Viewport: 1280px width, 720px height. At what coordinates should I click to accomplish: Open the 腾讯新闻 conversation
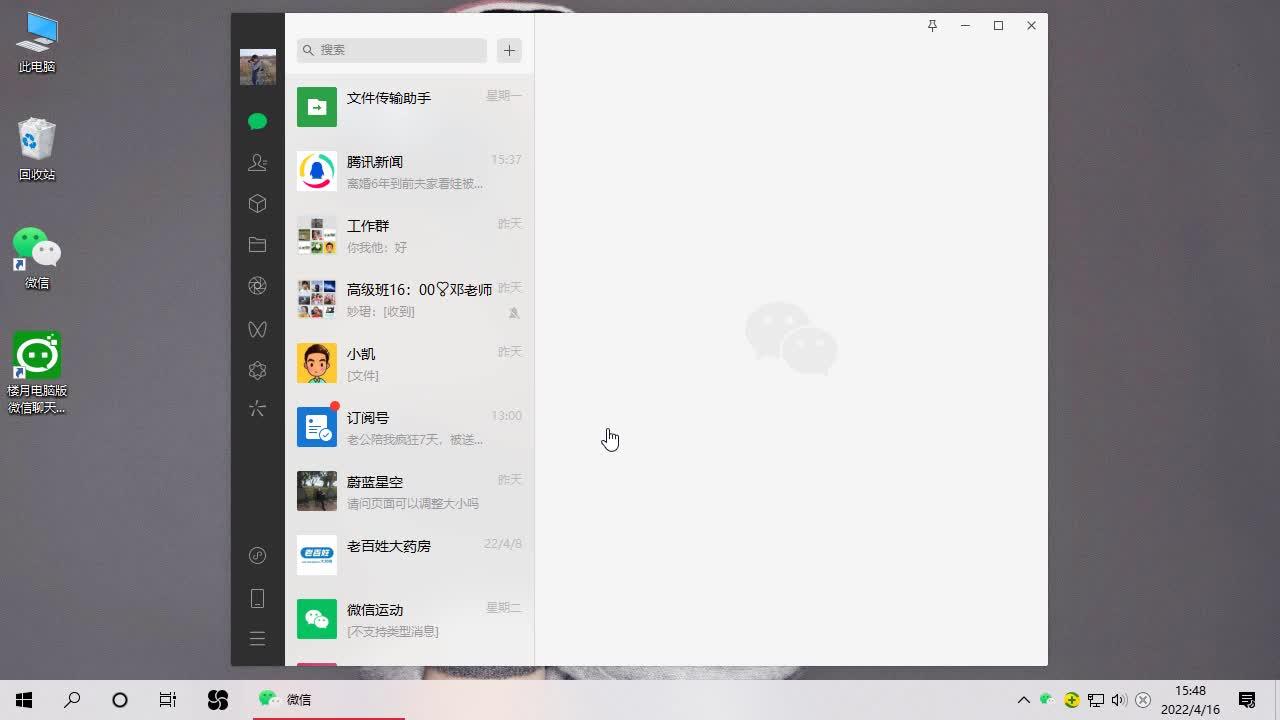(409, 171)
